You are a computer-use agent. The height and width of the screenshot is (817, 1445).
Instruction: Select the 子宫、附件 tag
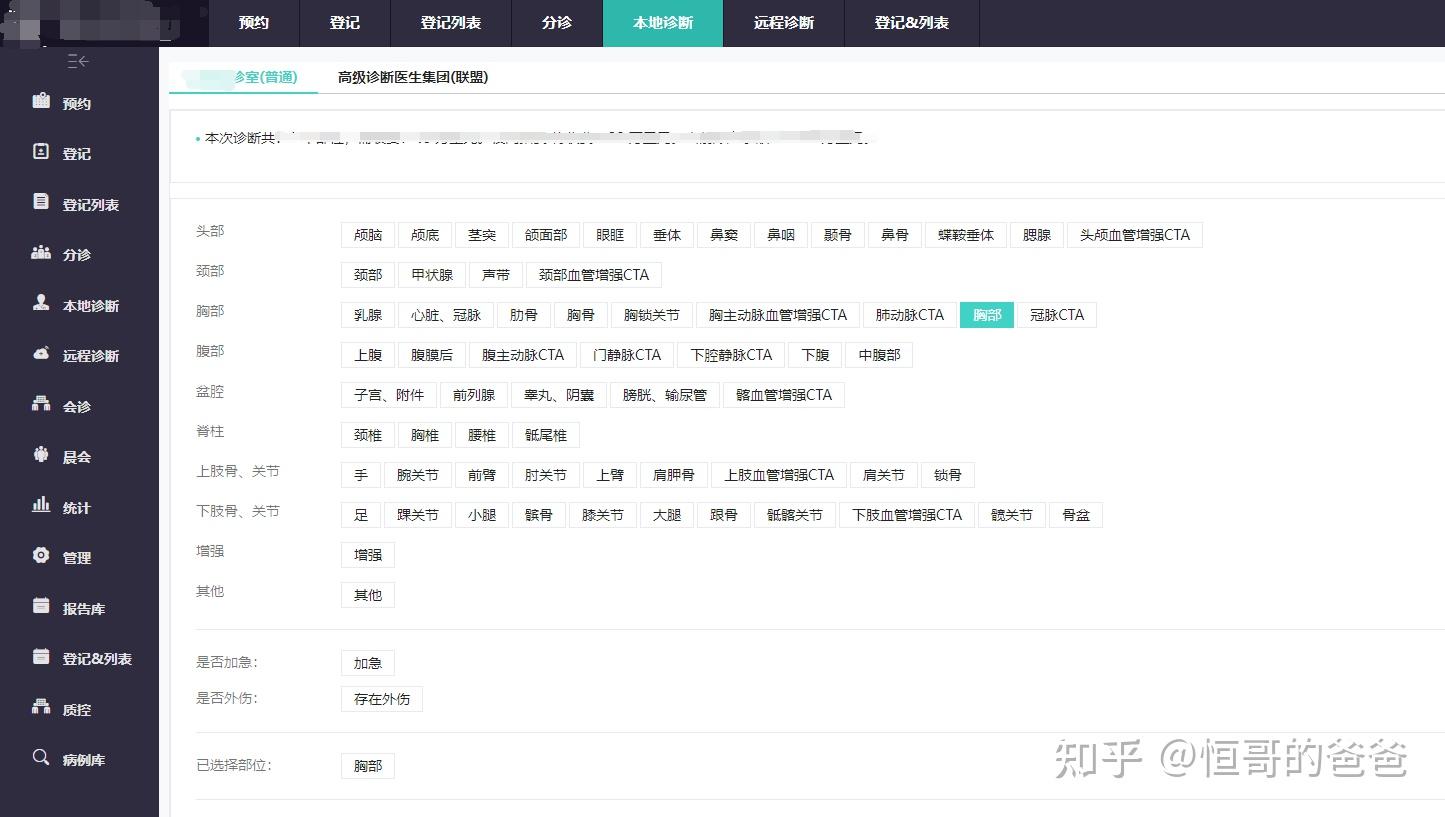[389, 395]
